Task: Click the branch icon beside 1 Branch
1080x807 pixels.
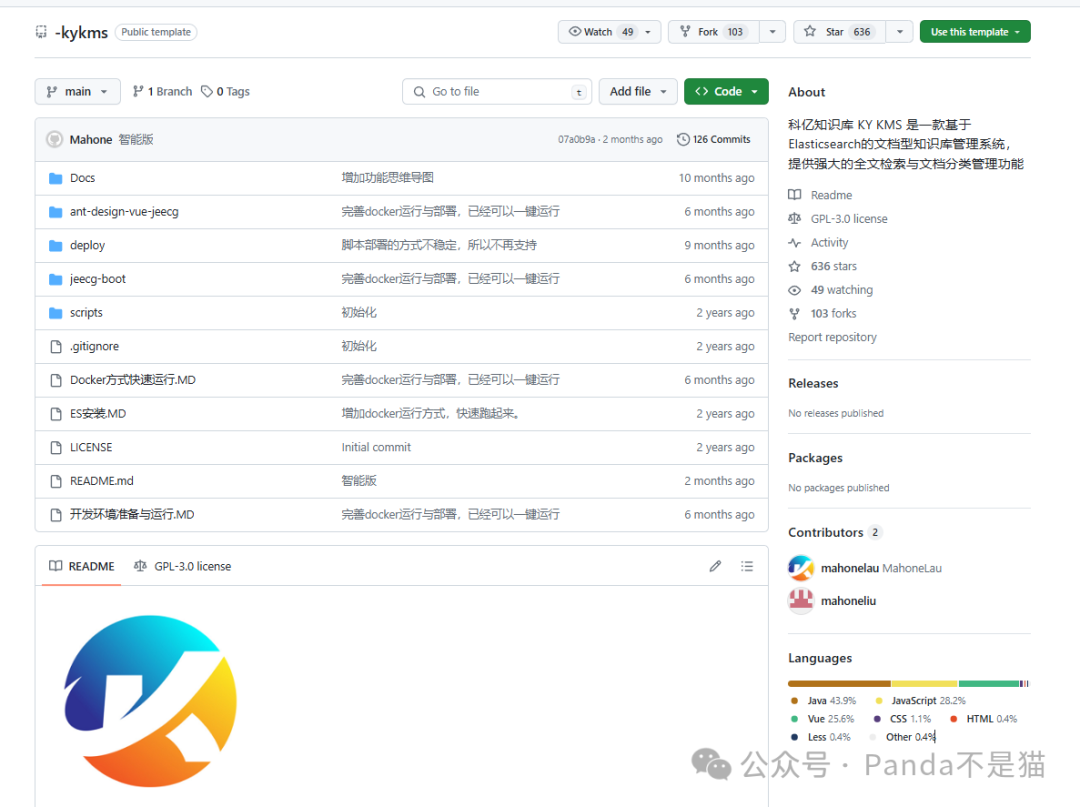Action: pos(138,91)
